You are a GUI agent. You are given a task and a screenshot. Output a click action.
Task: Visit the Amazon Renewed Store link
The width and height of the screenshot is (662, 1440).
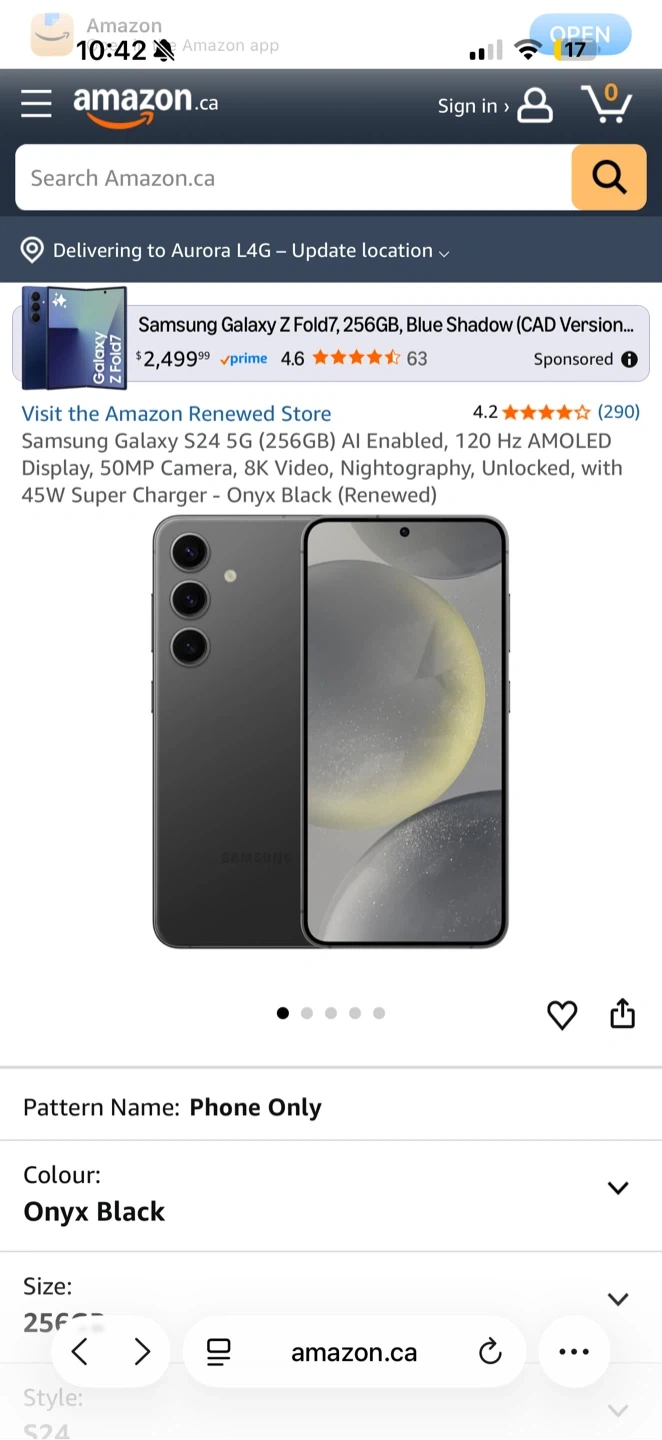[176, 414]
